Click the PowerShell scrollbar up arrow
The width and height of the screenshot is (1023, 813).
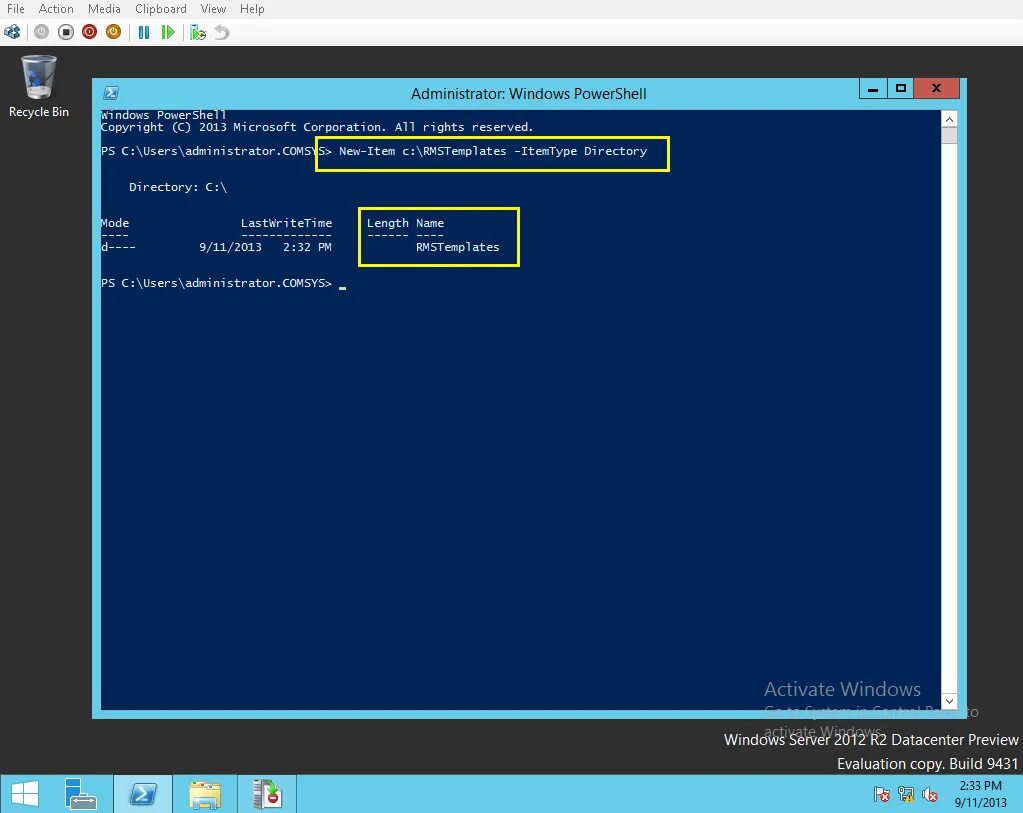[x=949, y=119]
